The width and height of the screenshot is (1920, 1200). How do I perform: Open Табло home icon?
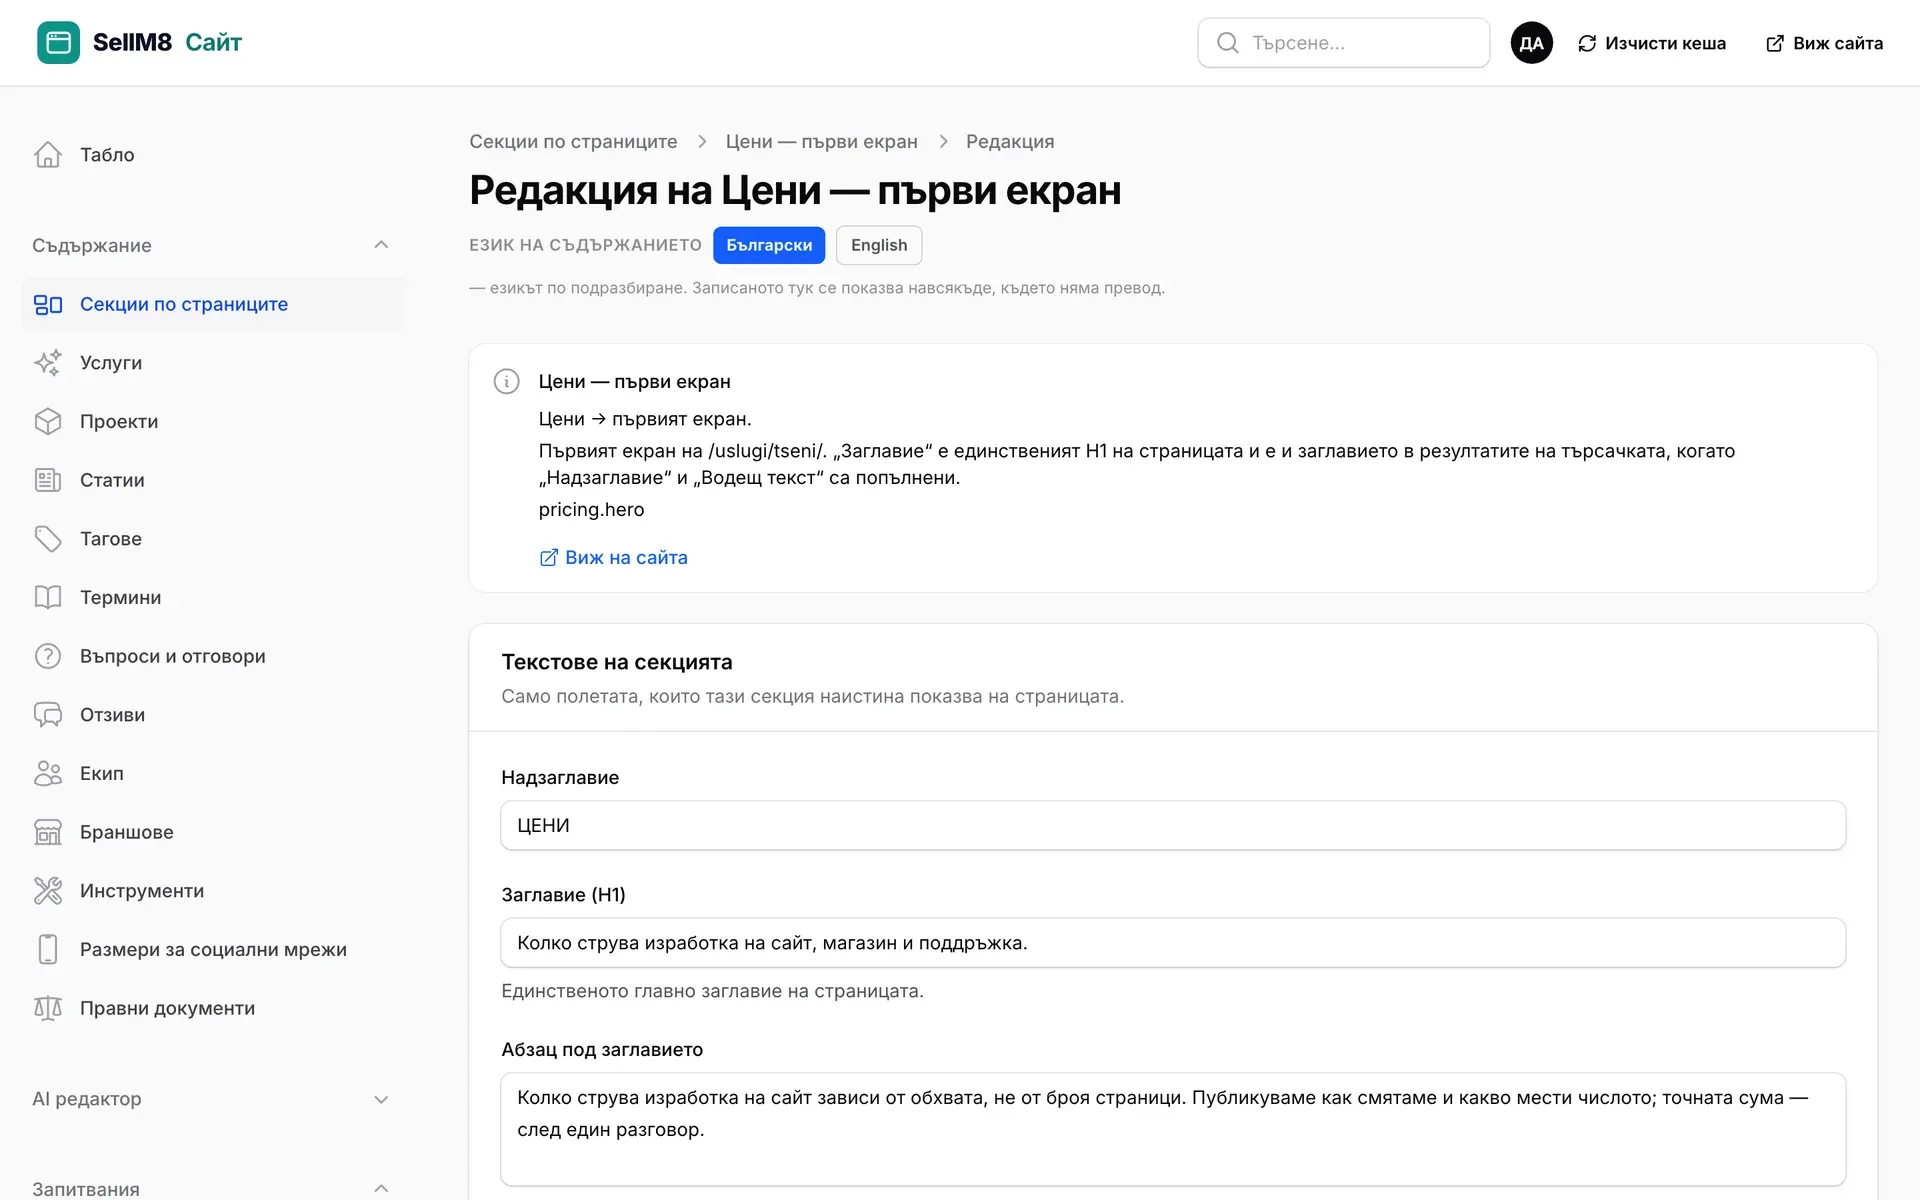[48, 155]
